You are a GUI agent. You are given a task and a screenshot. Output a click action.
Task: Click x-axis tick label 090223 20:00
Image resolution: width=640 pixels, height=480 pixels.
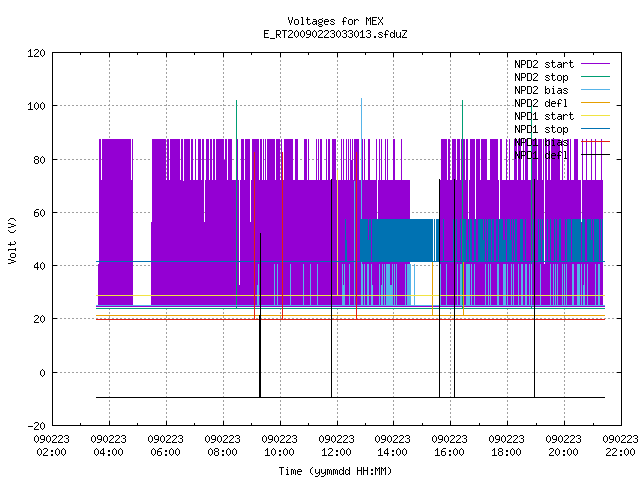(564, 446)
